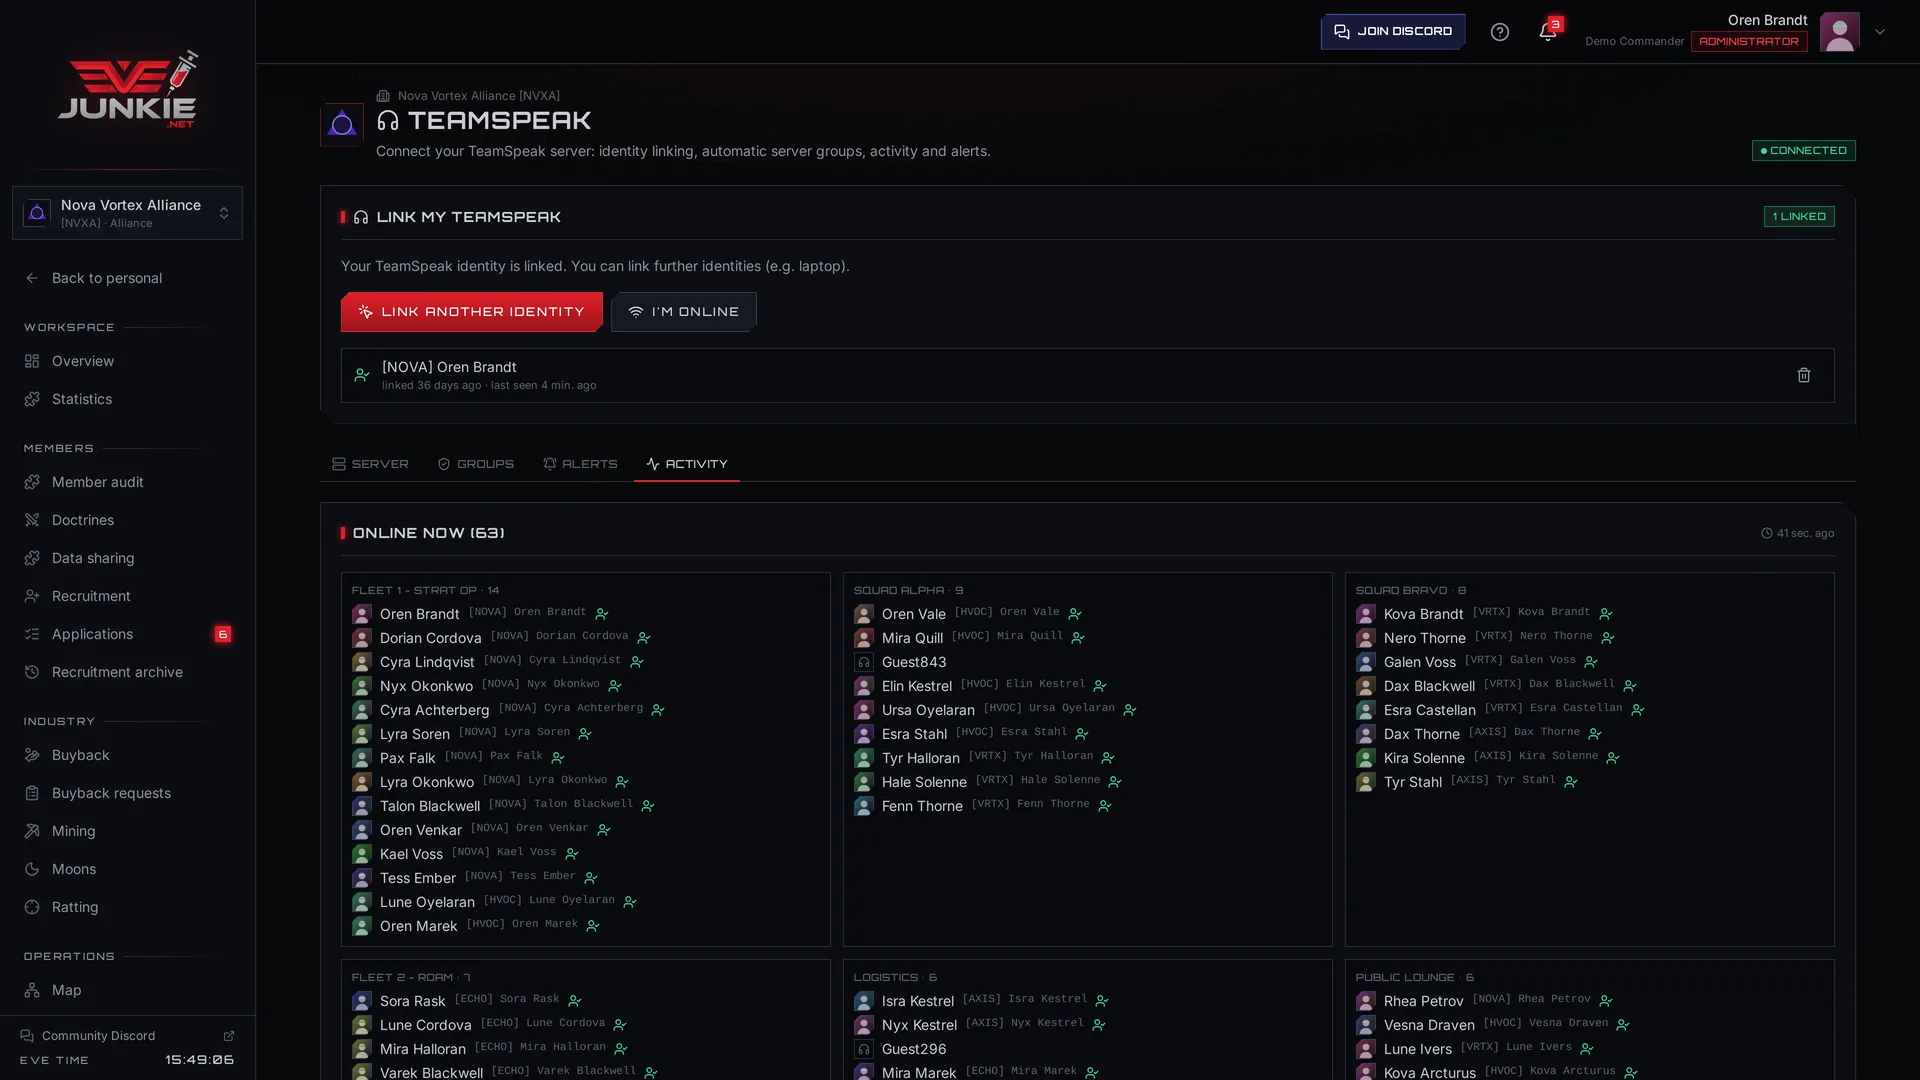
Task: Click the Doctrines sidebar icon
Action: pyautogui.click(x=32, y=520)
